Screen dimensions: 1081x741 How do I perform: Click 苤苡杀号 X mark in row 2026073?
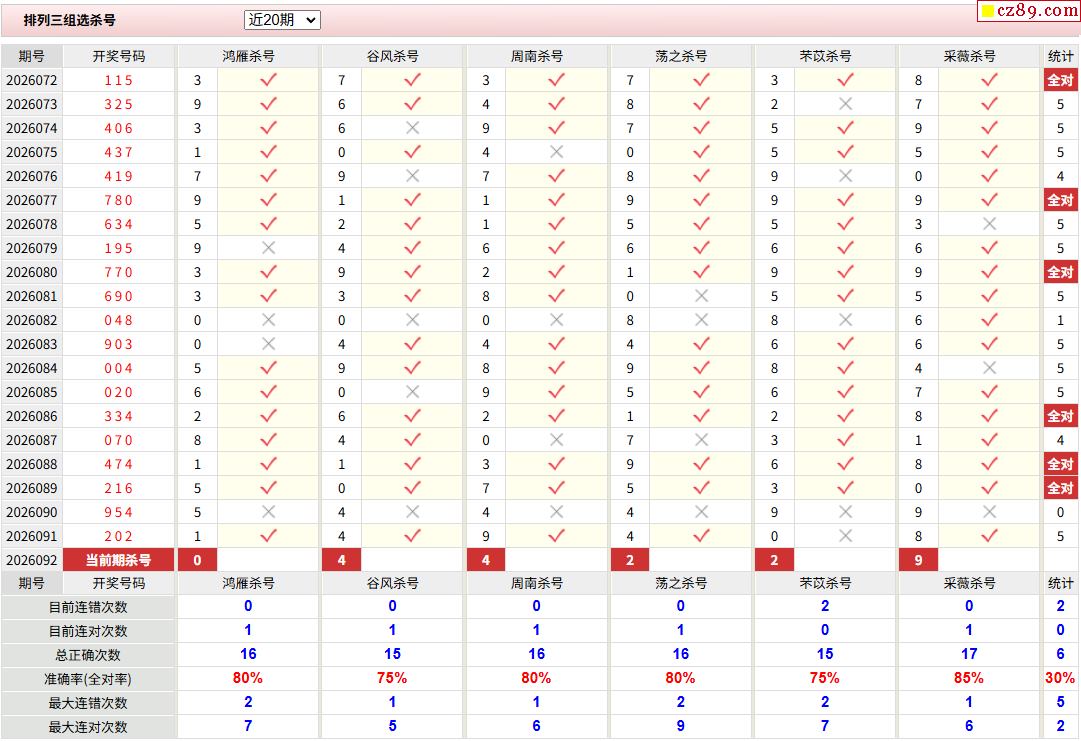pyautogui.click(x=845, y=104)
